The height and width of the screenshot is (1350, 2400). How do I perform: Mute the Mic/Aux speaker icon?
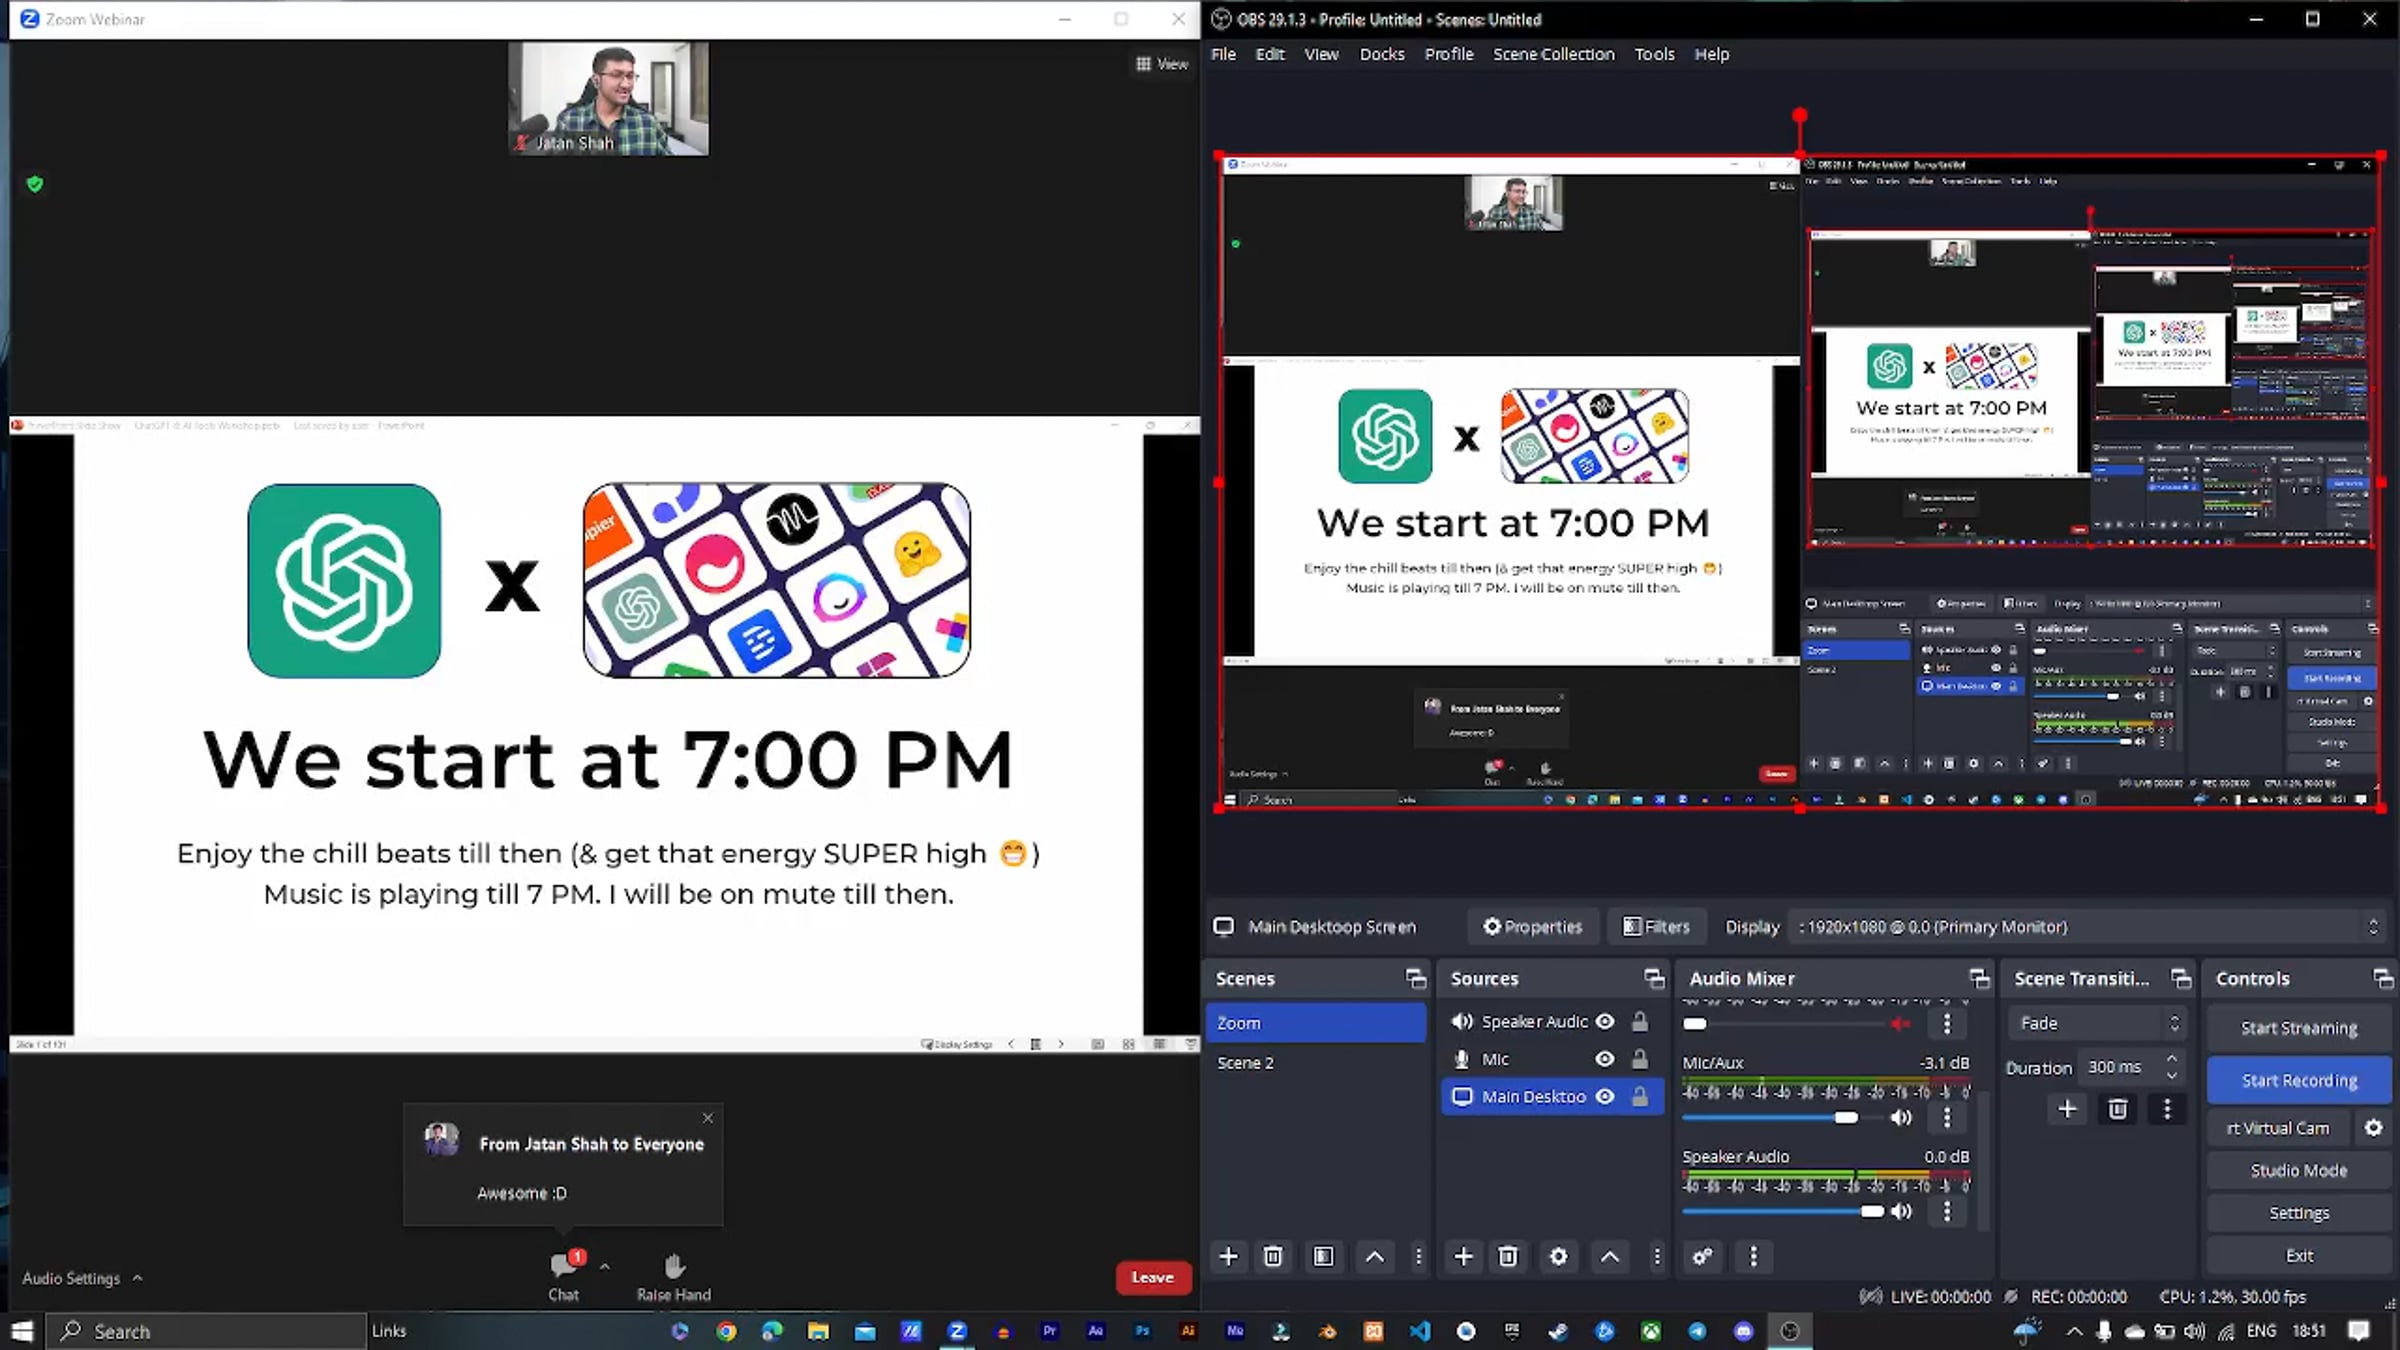tap(1901, 1117)
